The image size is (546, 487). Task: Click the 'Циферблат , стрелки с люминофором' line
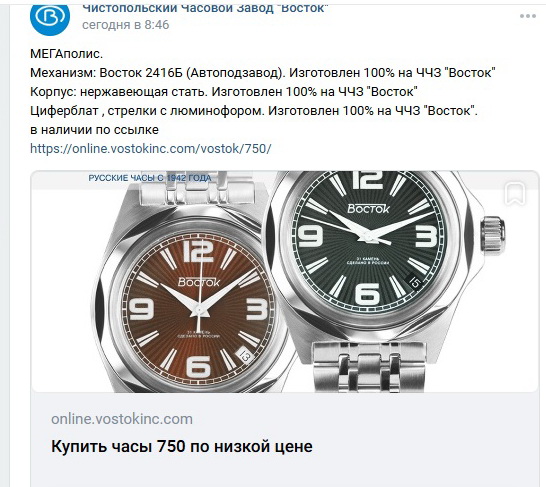(254, 111)
